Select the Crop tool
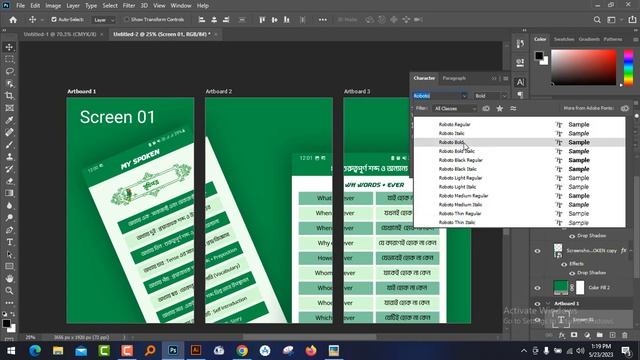 (9, 96)
